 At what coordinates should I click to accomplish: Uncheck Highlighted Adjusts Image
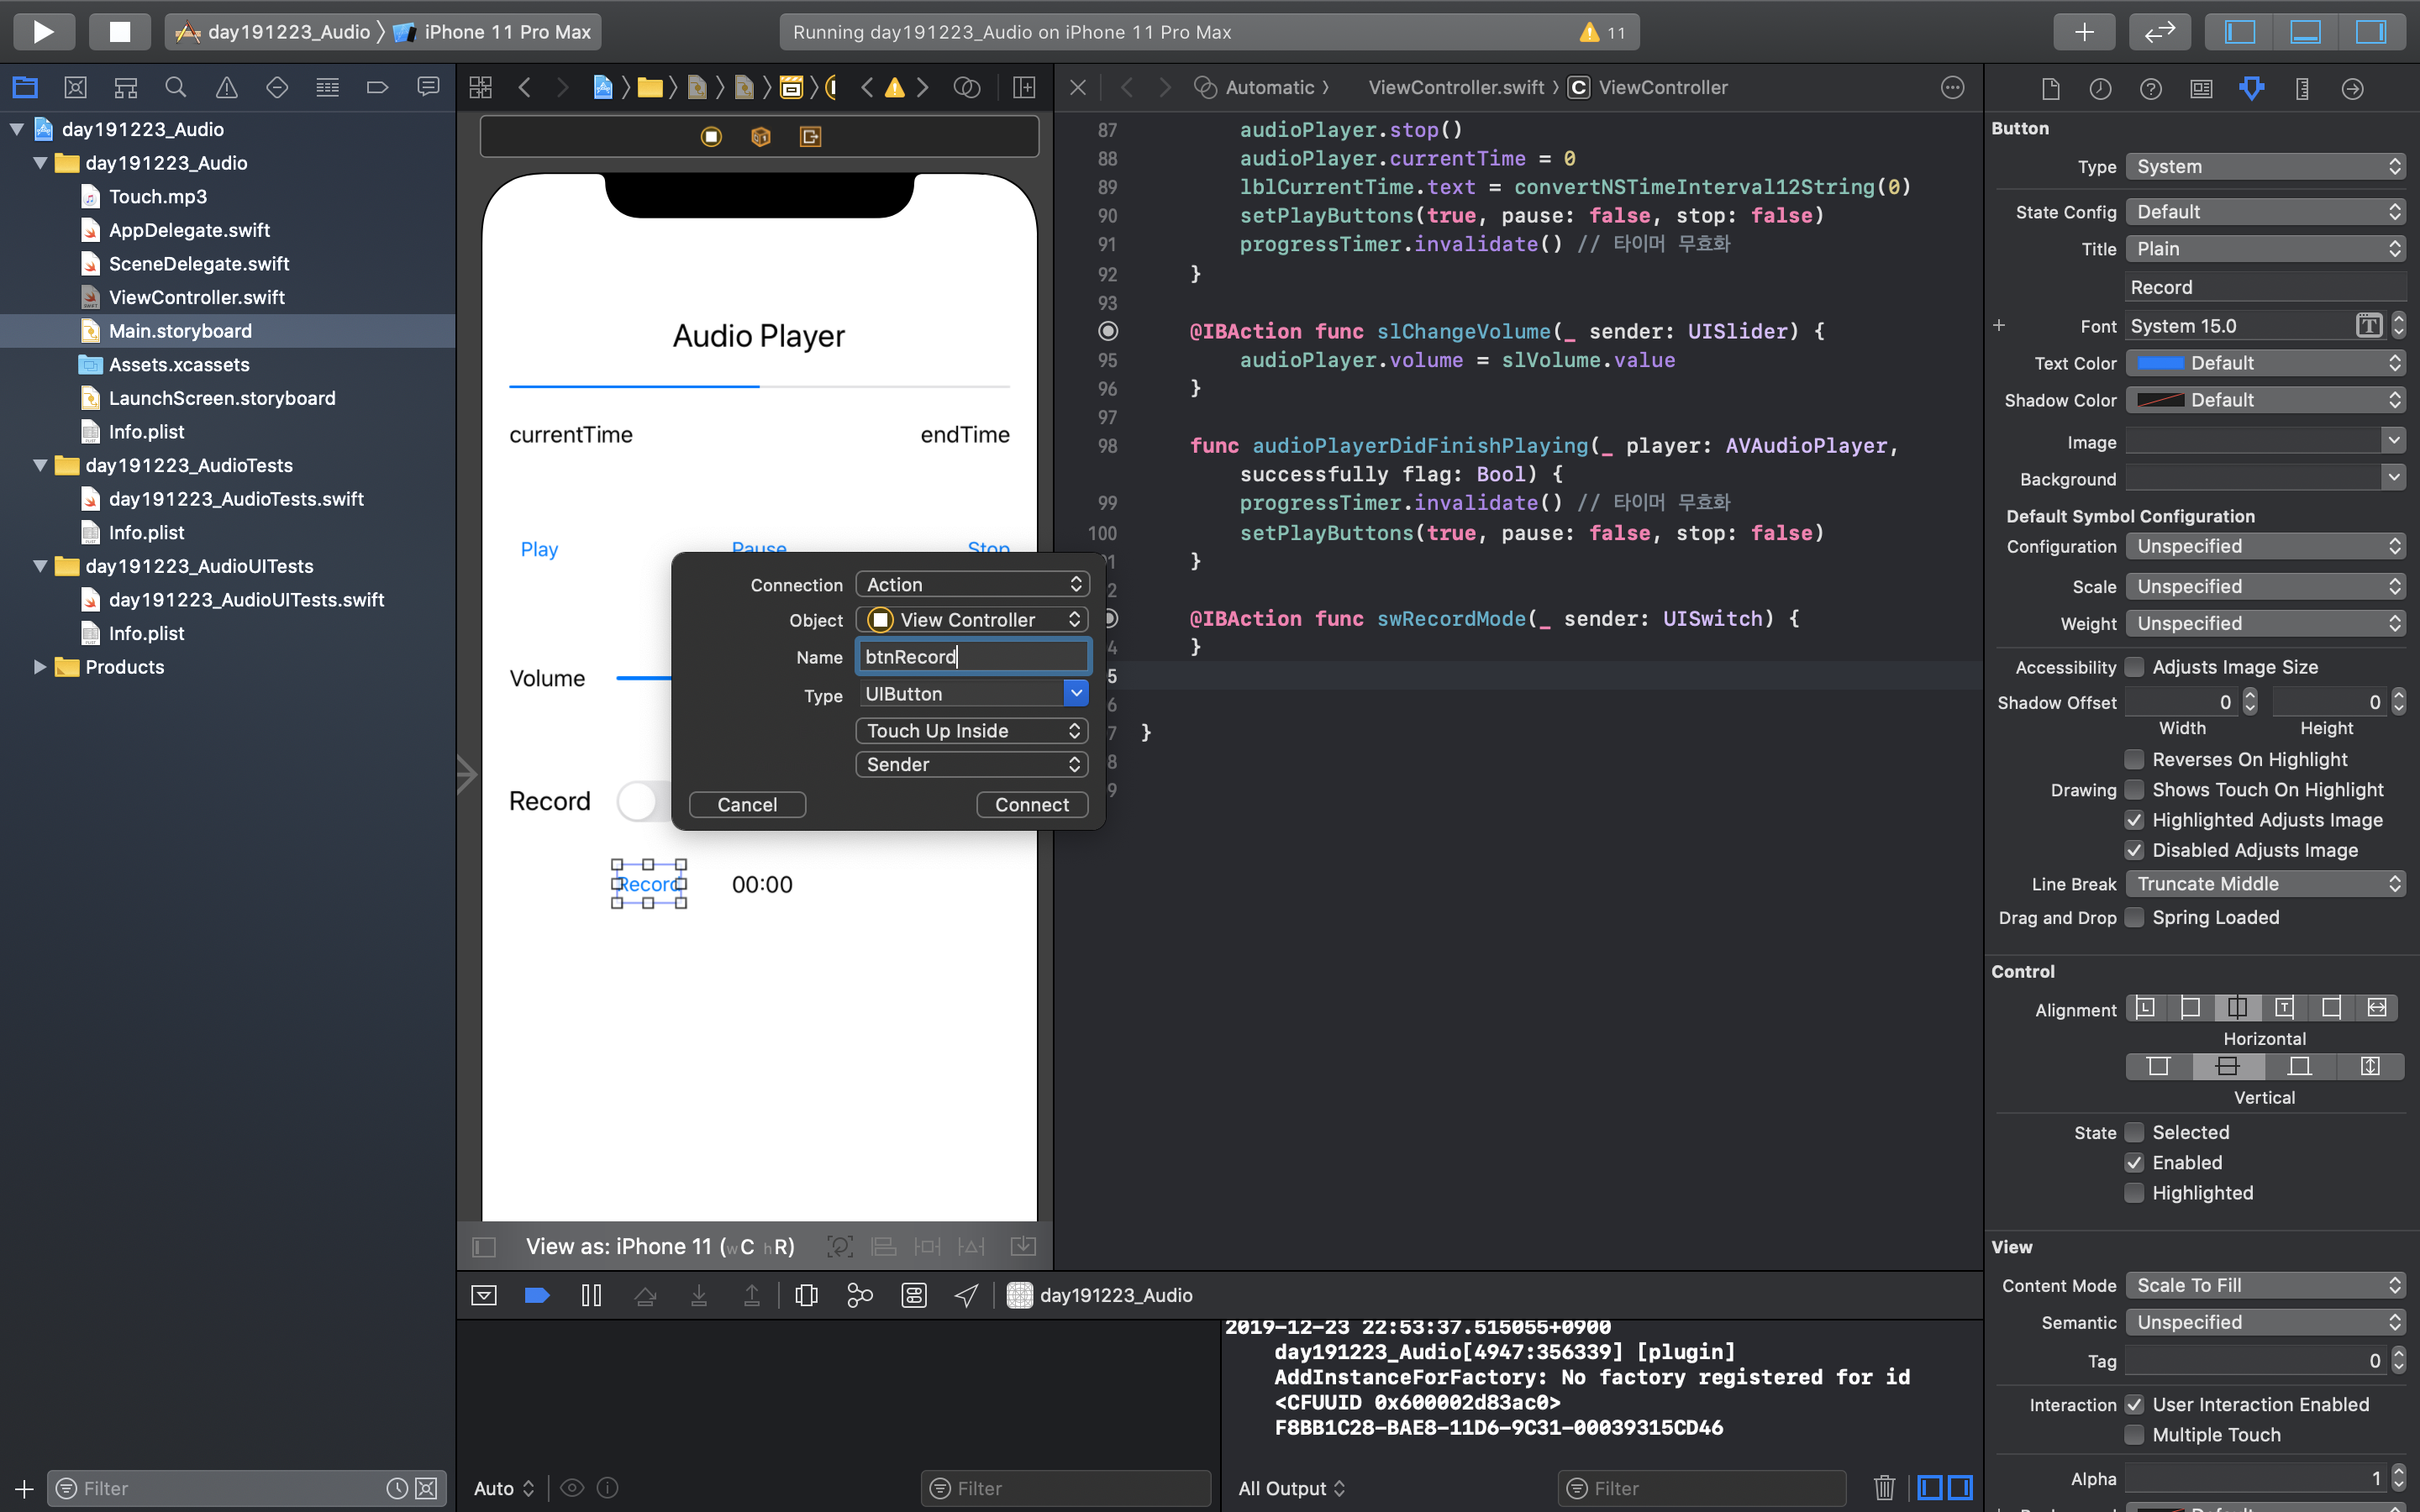point(2135,820)
